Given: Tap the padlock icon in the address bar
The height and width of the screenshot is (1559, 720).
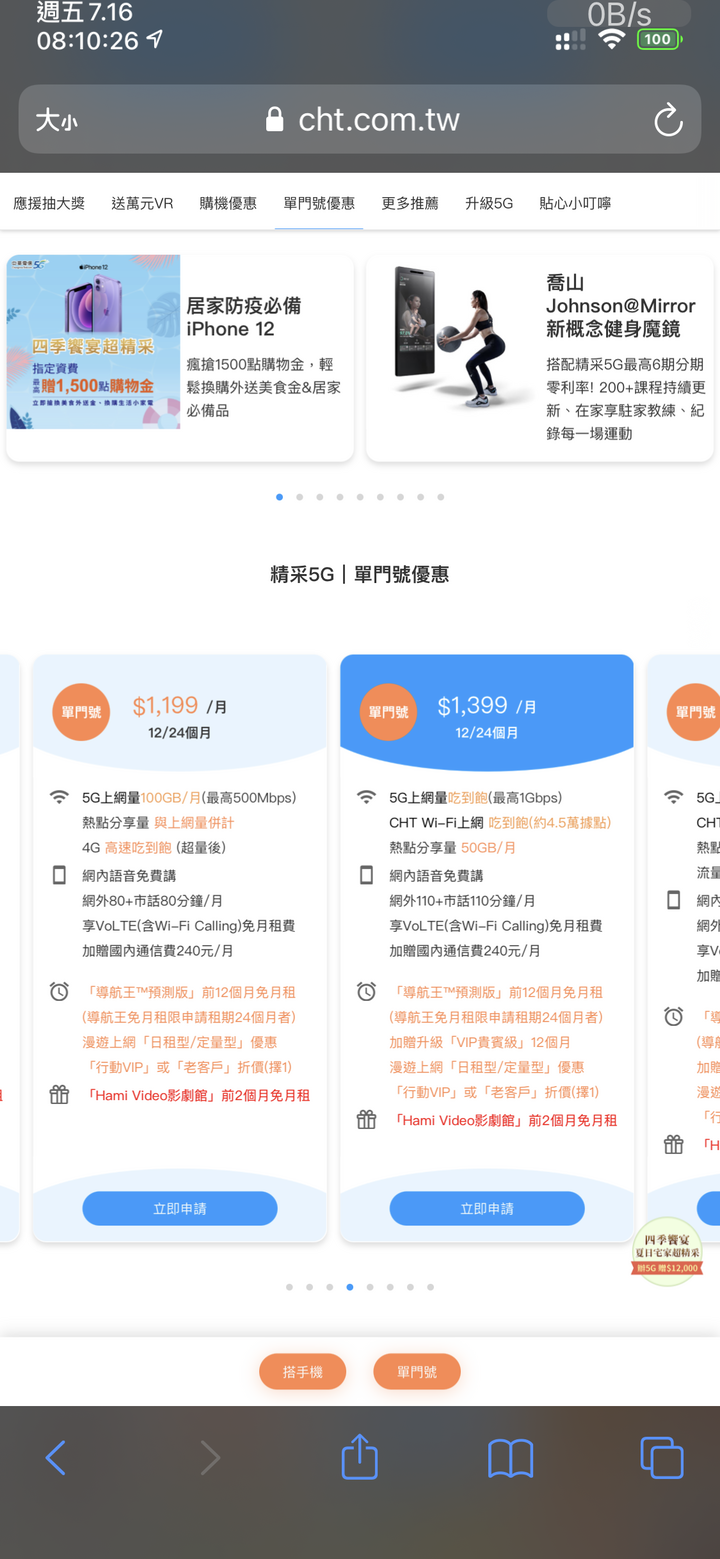Looking at the screenshot, I should (275, 120).
